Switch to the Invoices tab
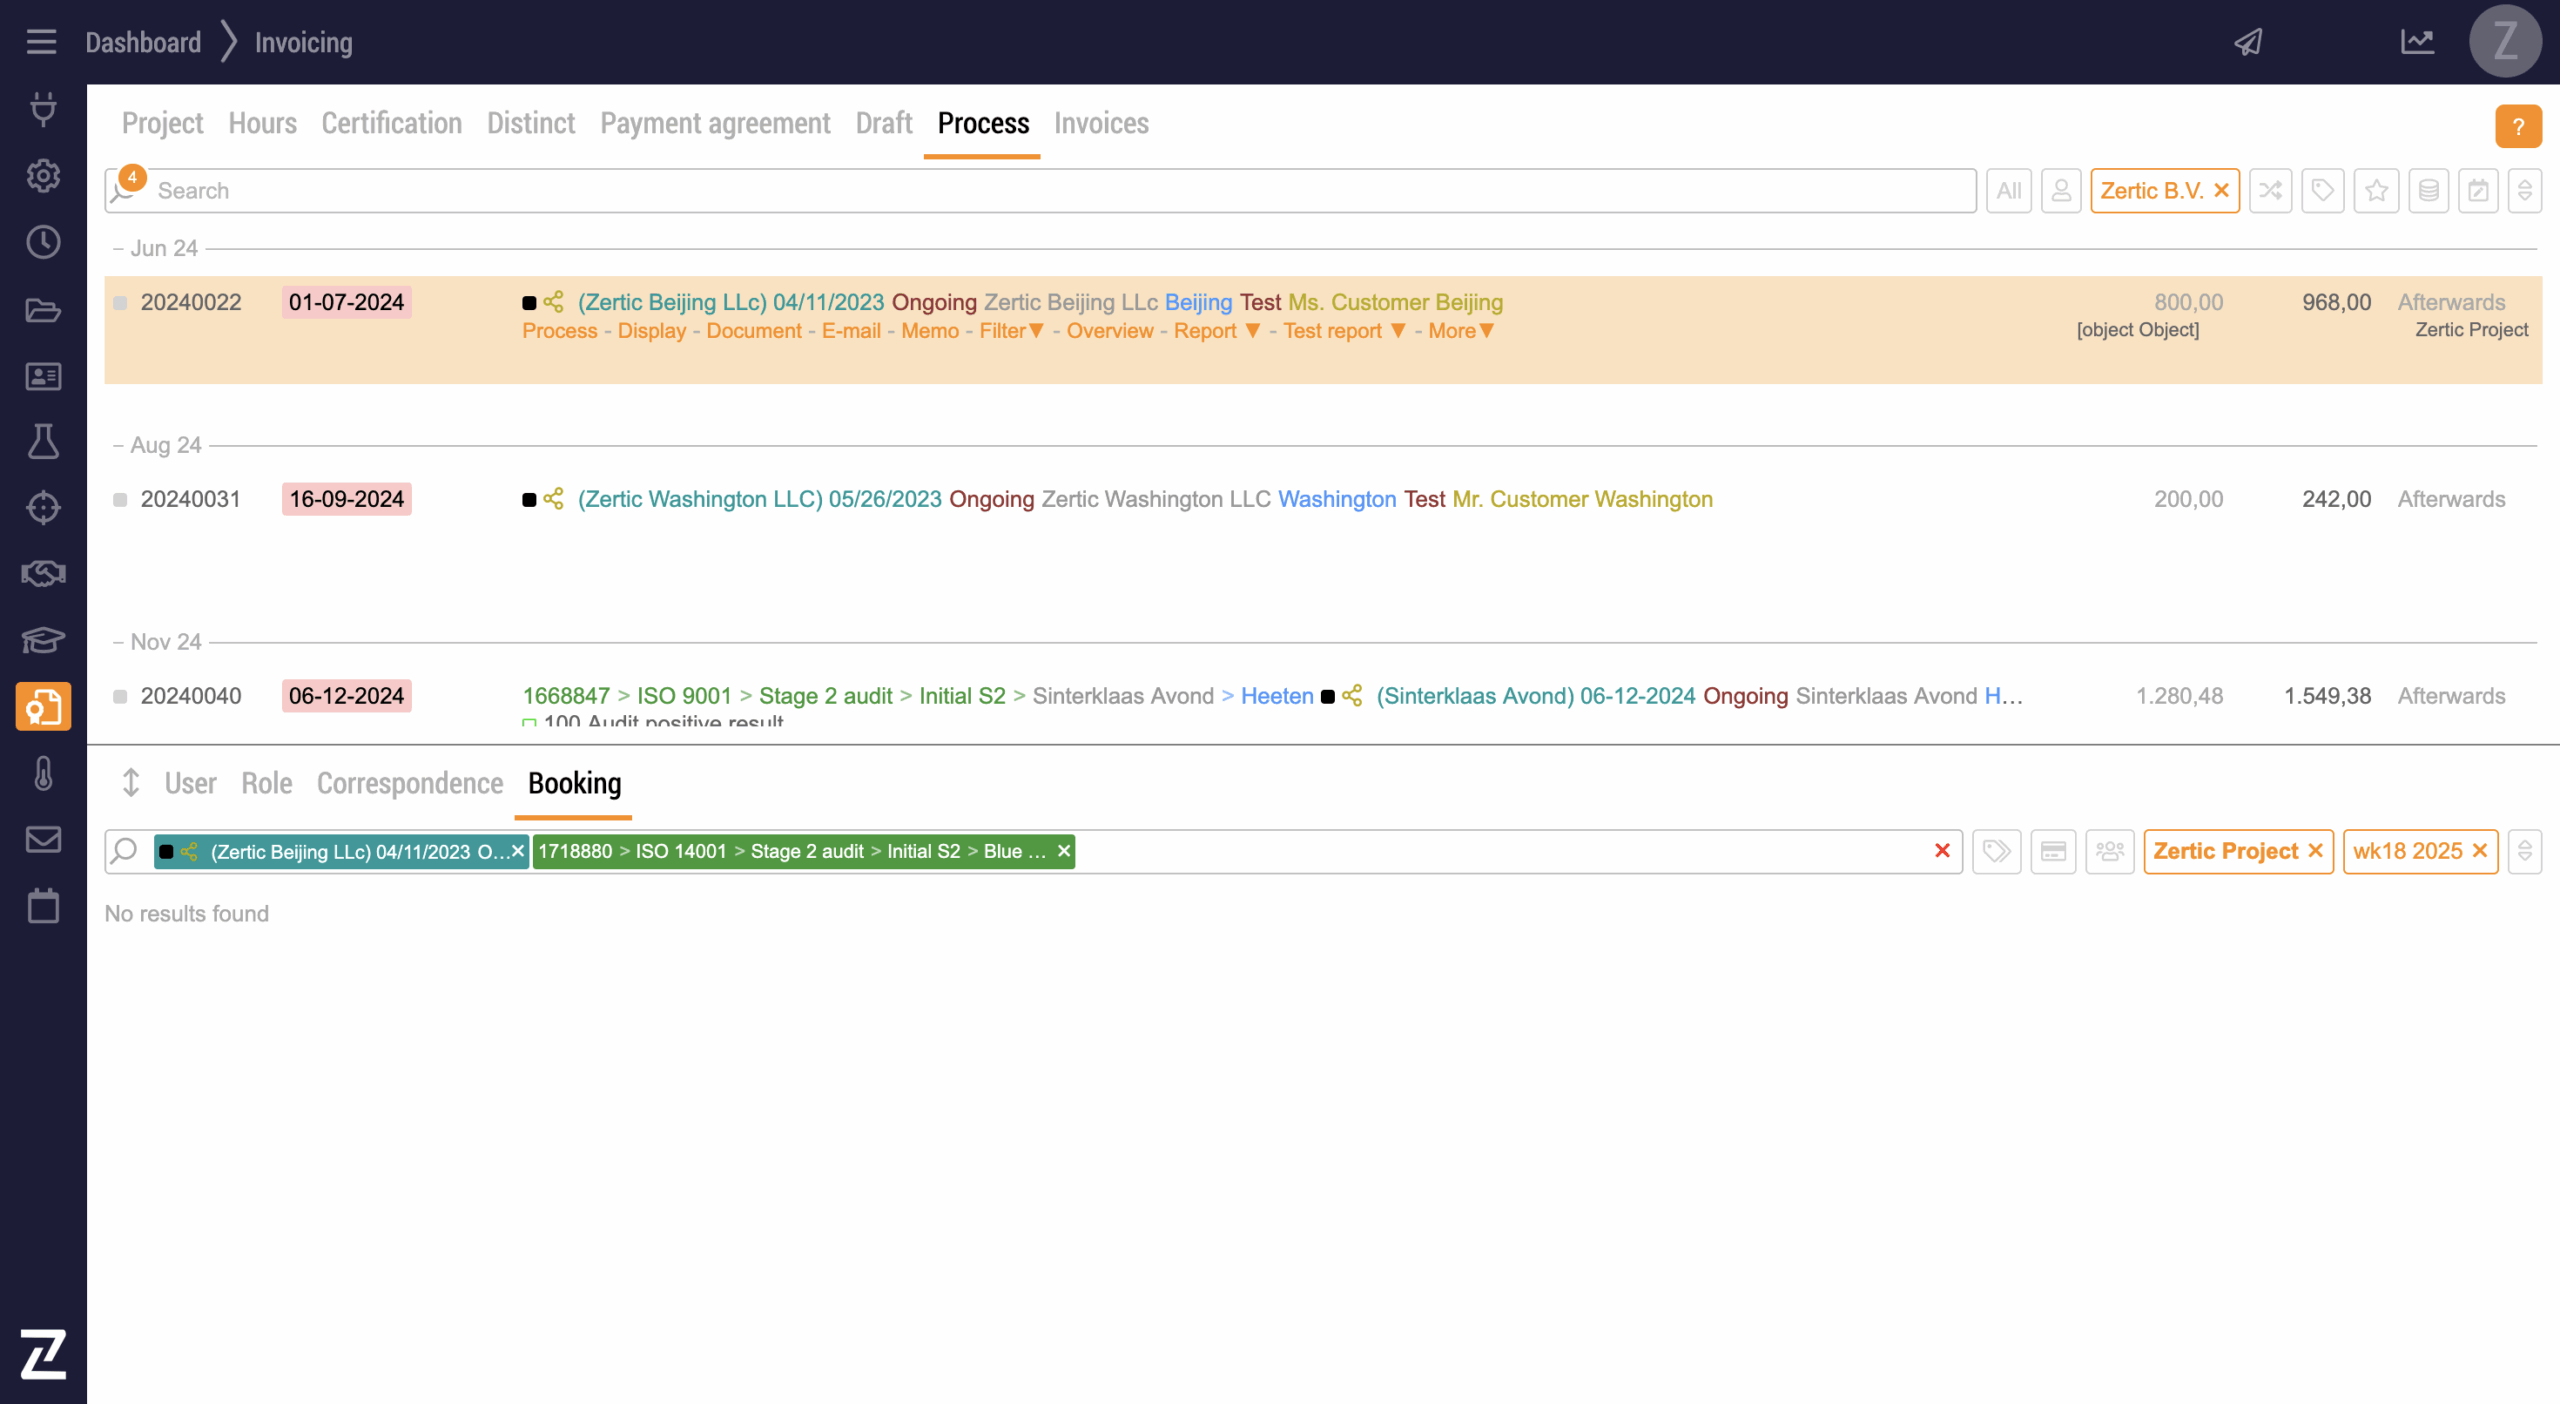Screen dimensions: 2560x1404 pos(1101,123)
